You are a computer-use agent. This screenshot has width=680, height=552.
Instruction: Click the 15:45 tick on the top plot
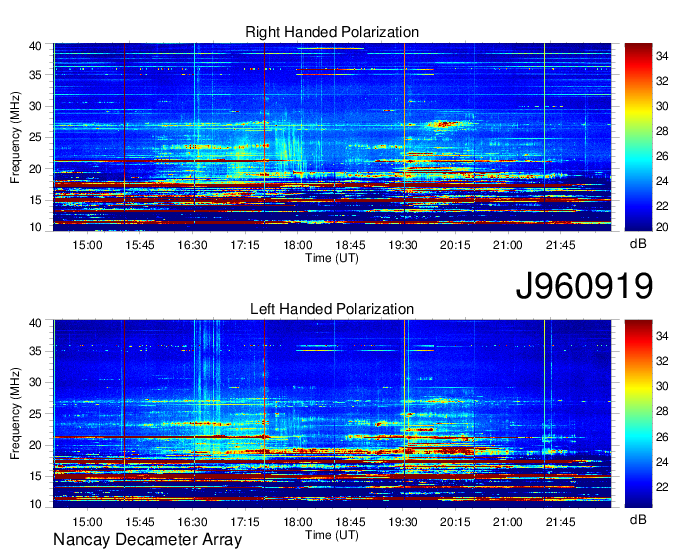click(x=140, y=245)
